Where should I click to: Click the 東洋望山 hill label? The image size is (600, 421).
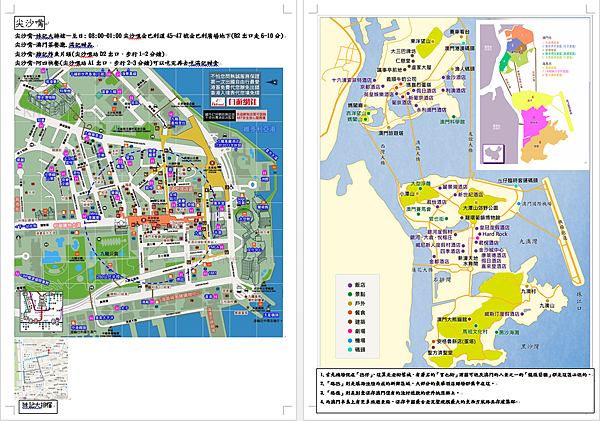coord(420,41)
